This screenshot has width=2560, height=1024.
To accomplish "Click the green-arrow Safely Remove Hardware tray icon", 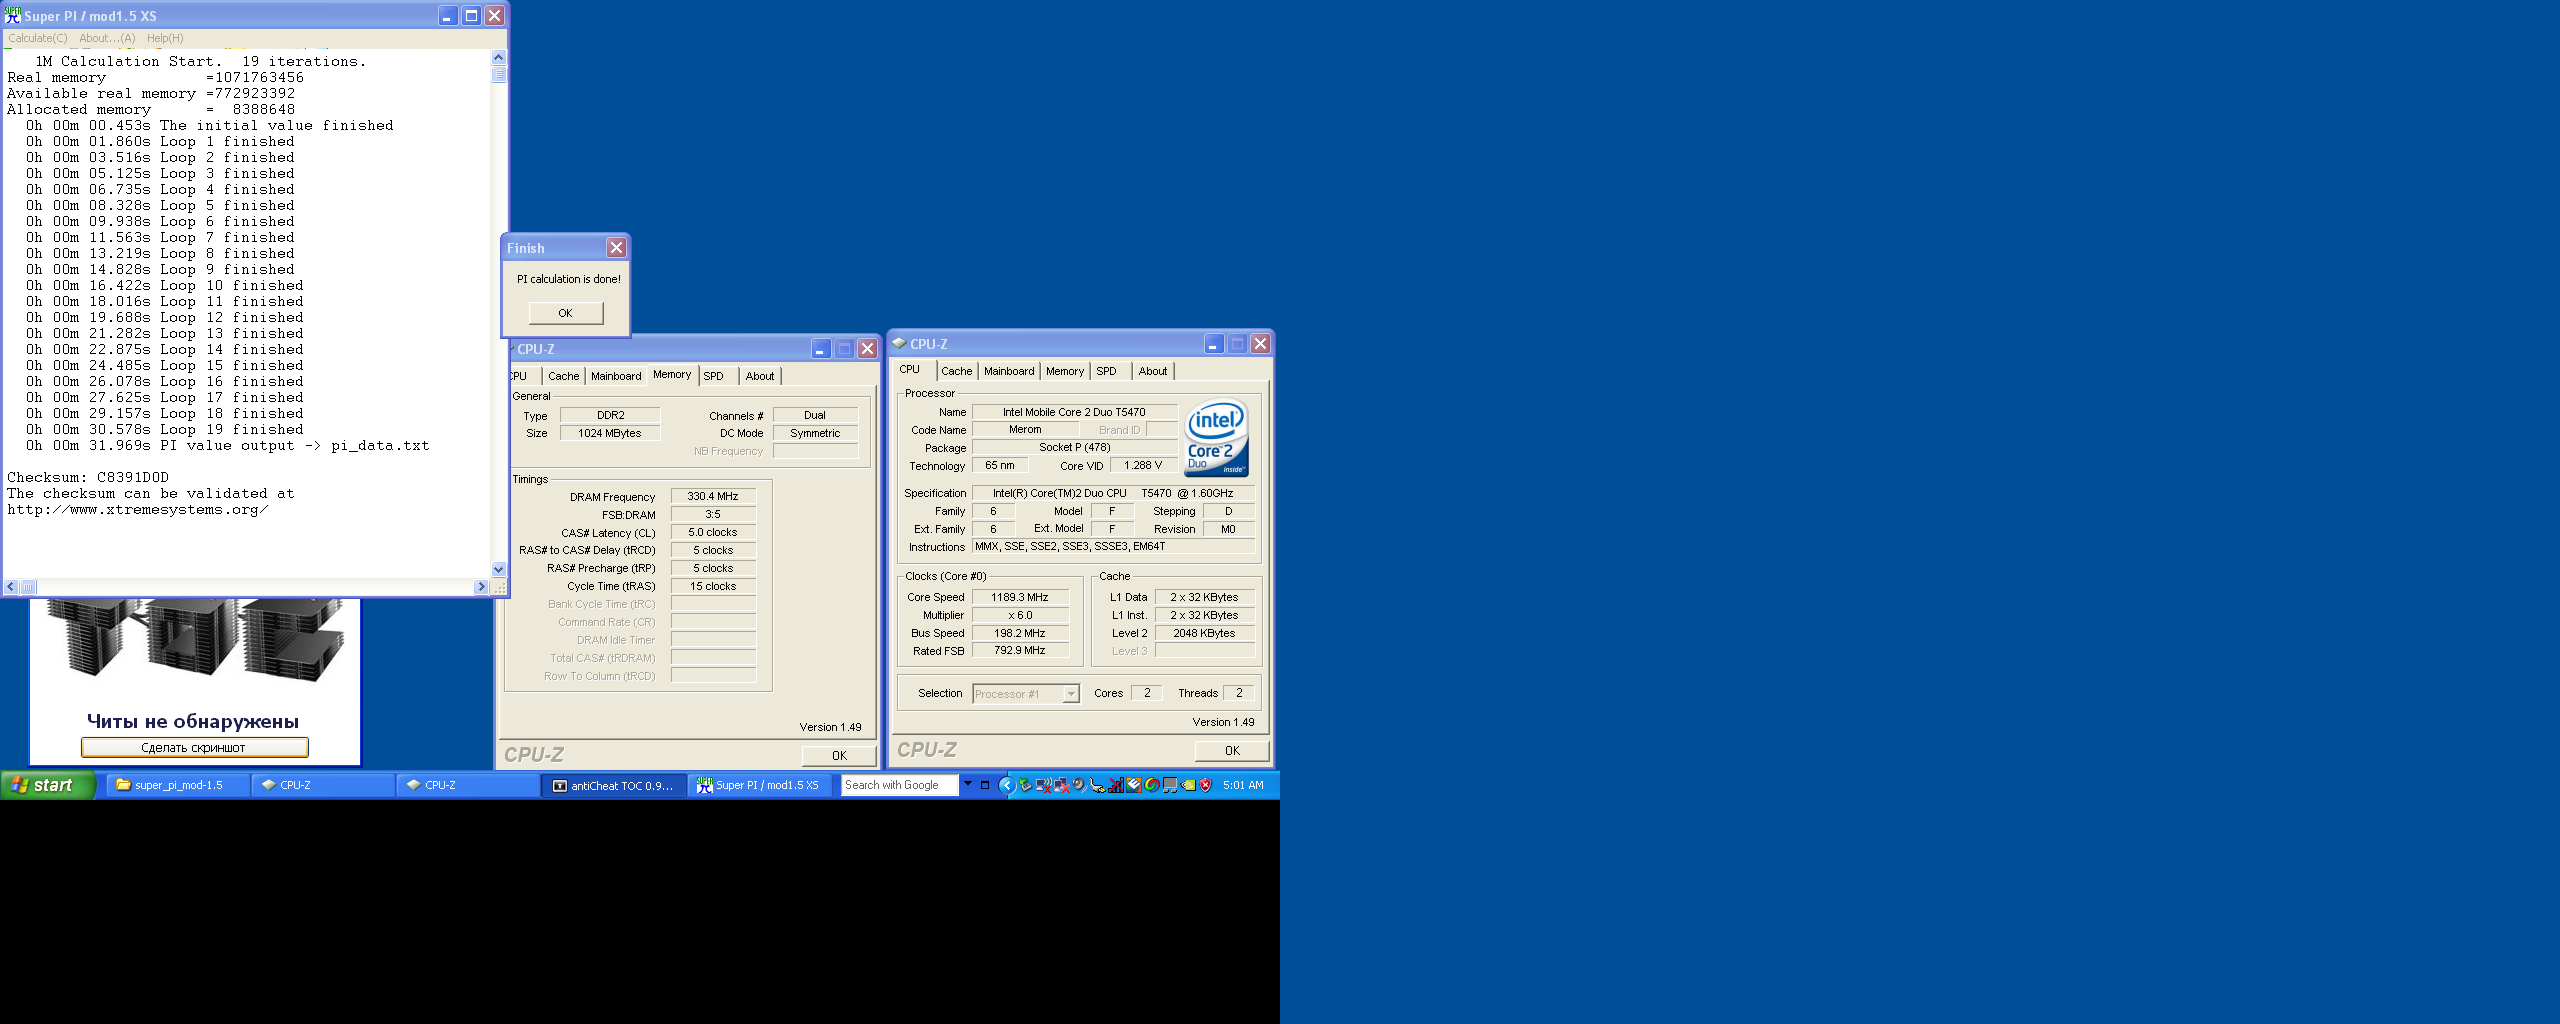I will tap(1026, 785).
